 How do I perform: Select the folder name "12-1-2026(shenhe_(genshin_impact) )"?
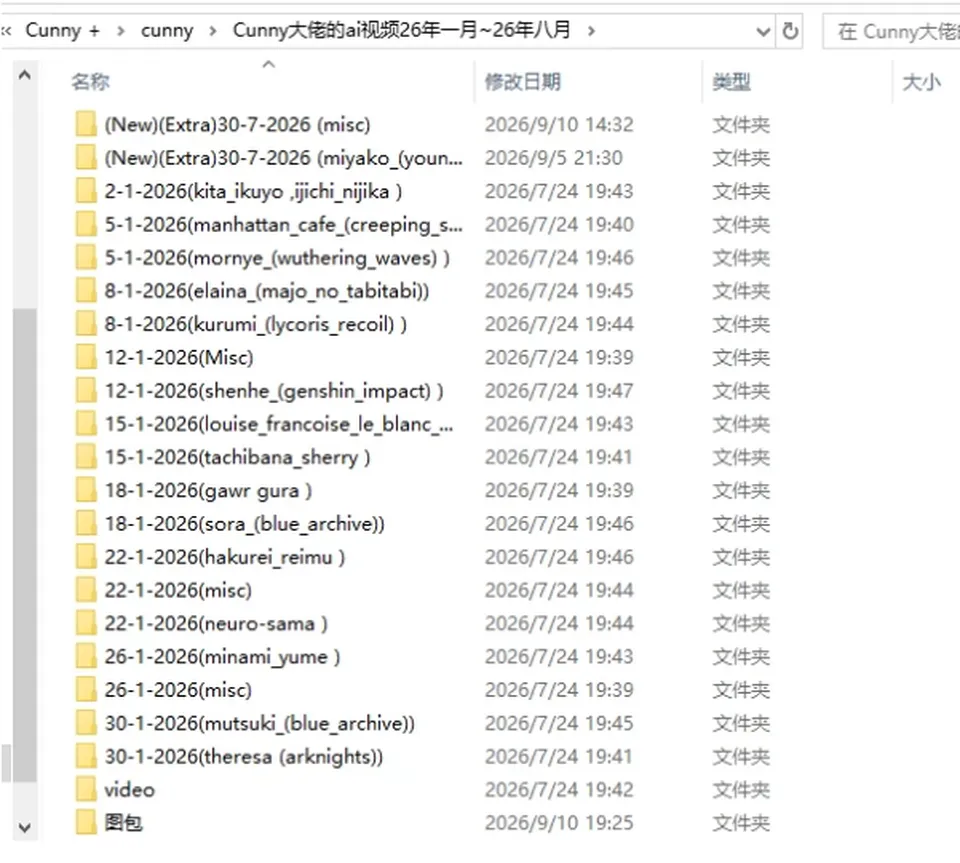(274, 391)
